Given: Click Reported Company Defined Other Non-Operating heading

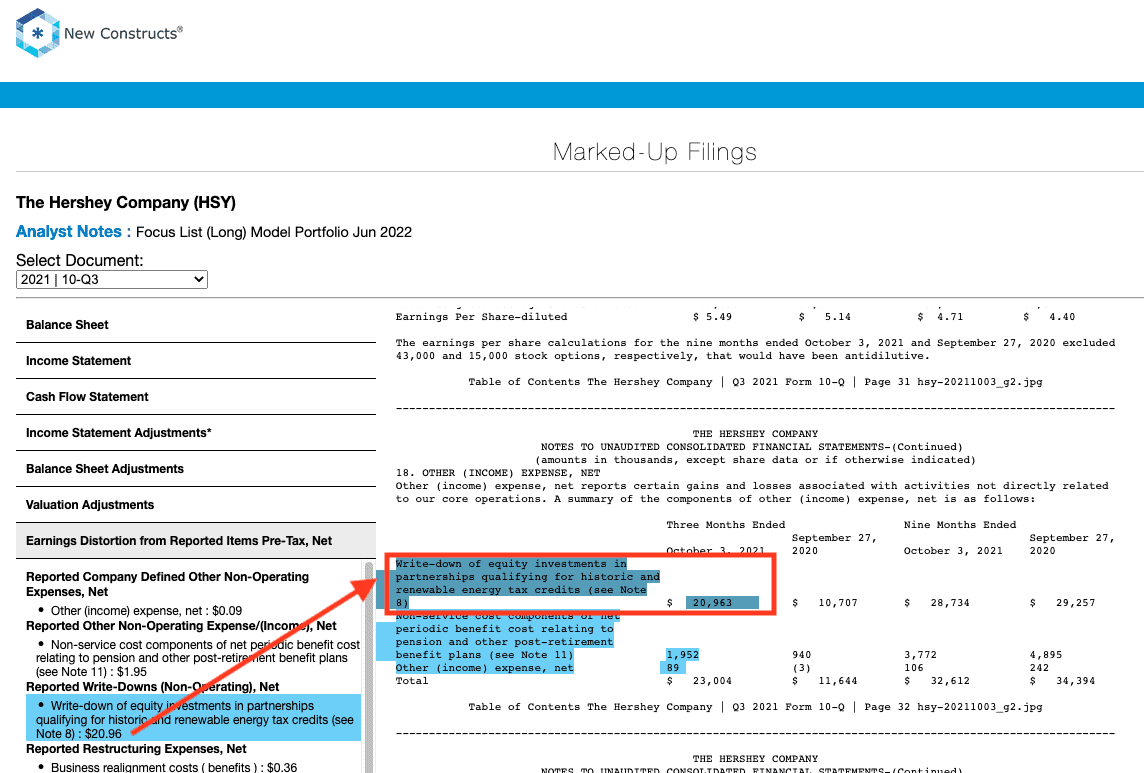Looking at the screenshot, I should click(167, 584).
